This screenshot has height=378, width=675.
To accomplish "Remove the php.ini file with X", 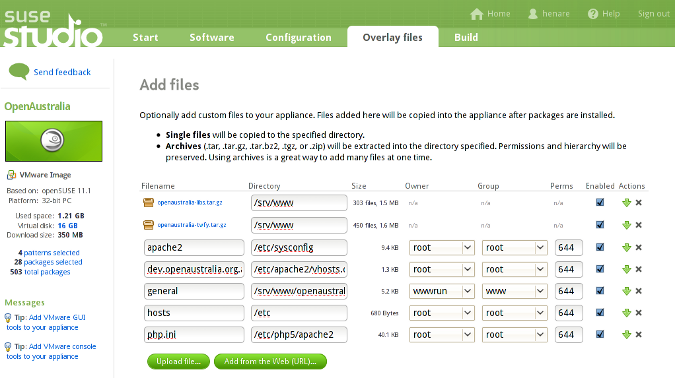I will 639,334.
